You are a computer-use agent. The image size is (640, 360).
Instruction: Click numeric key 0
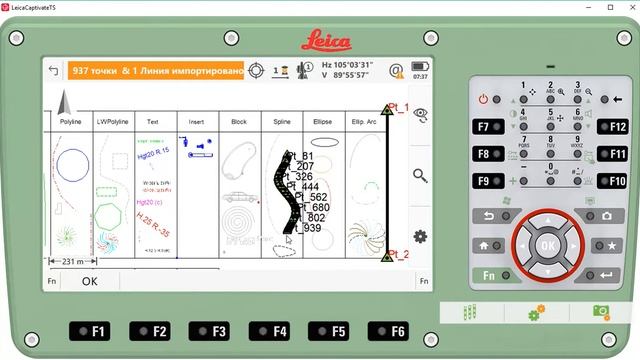point(551,181)
